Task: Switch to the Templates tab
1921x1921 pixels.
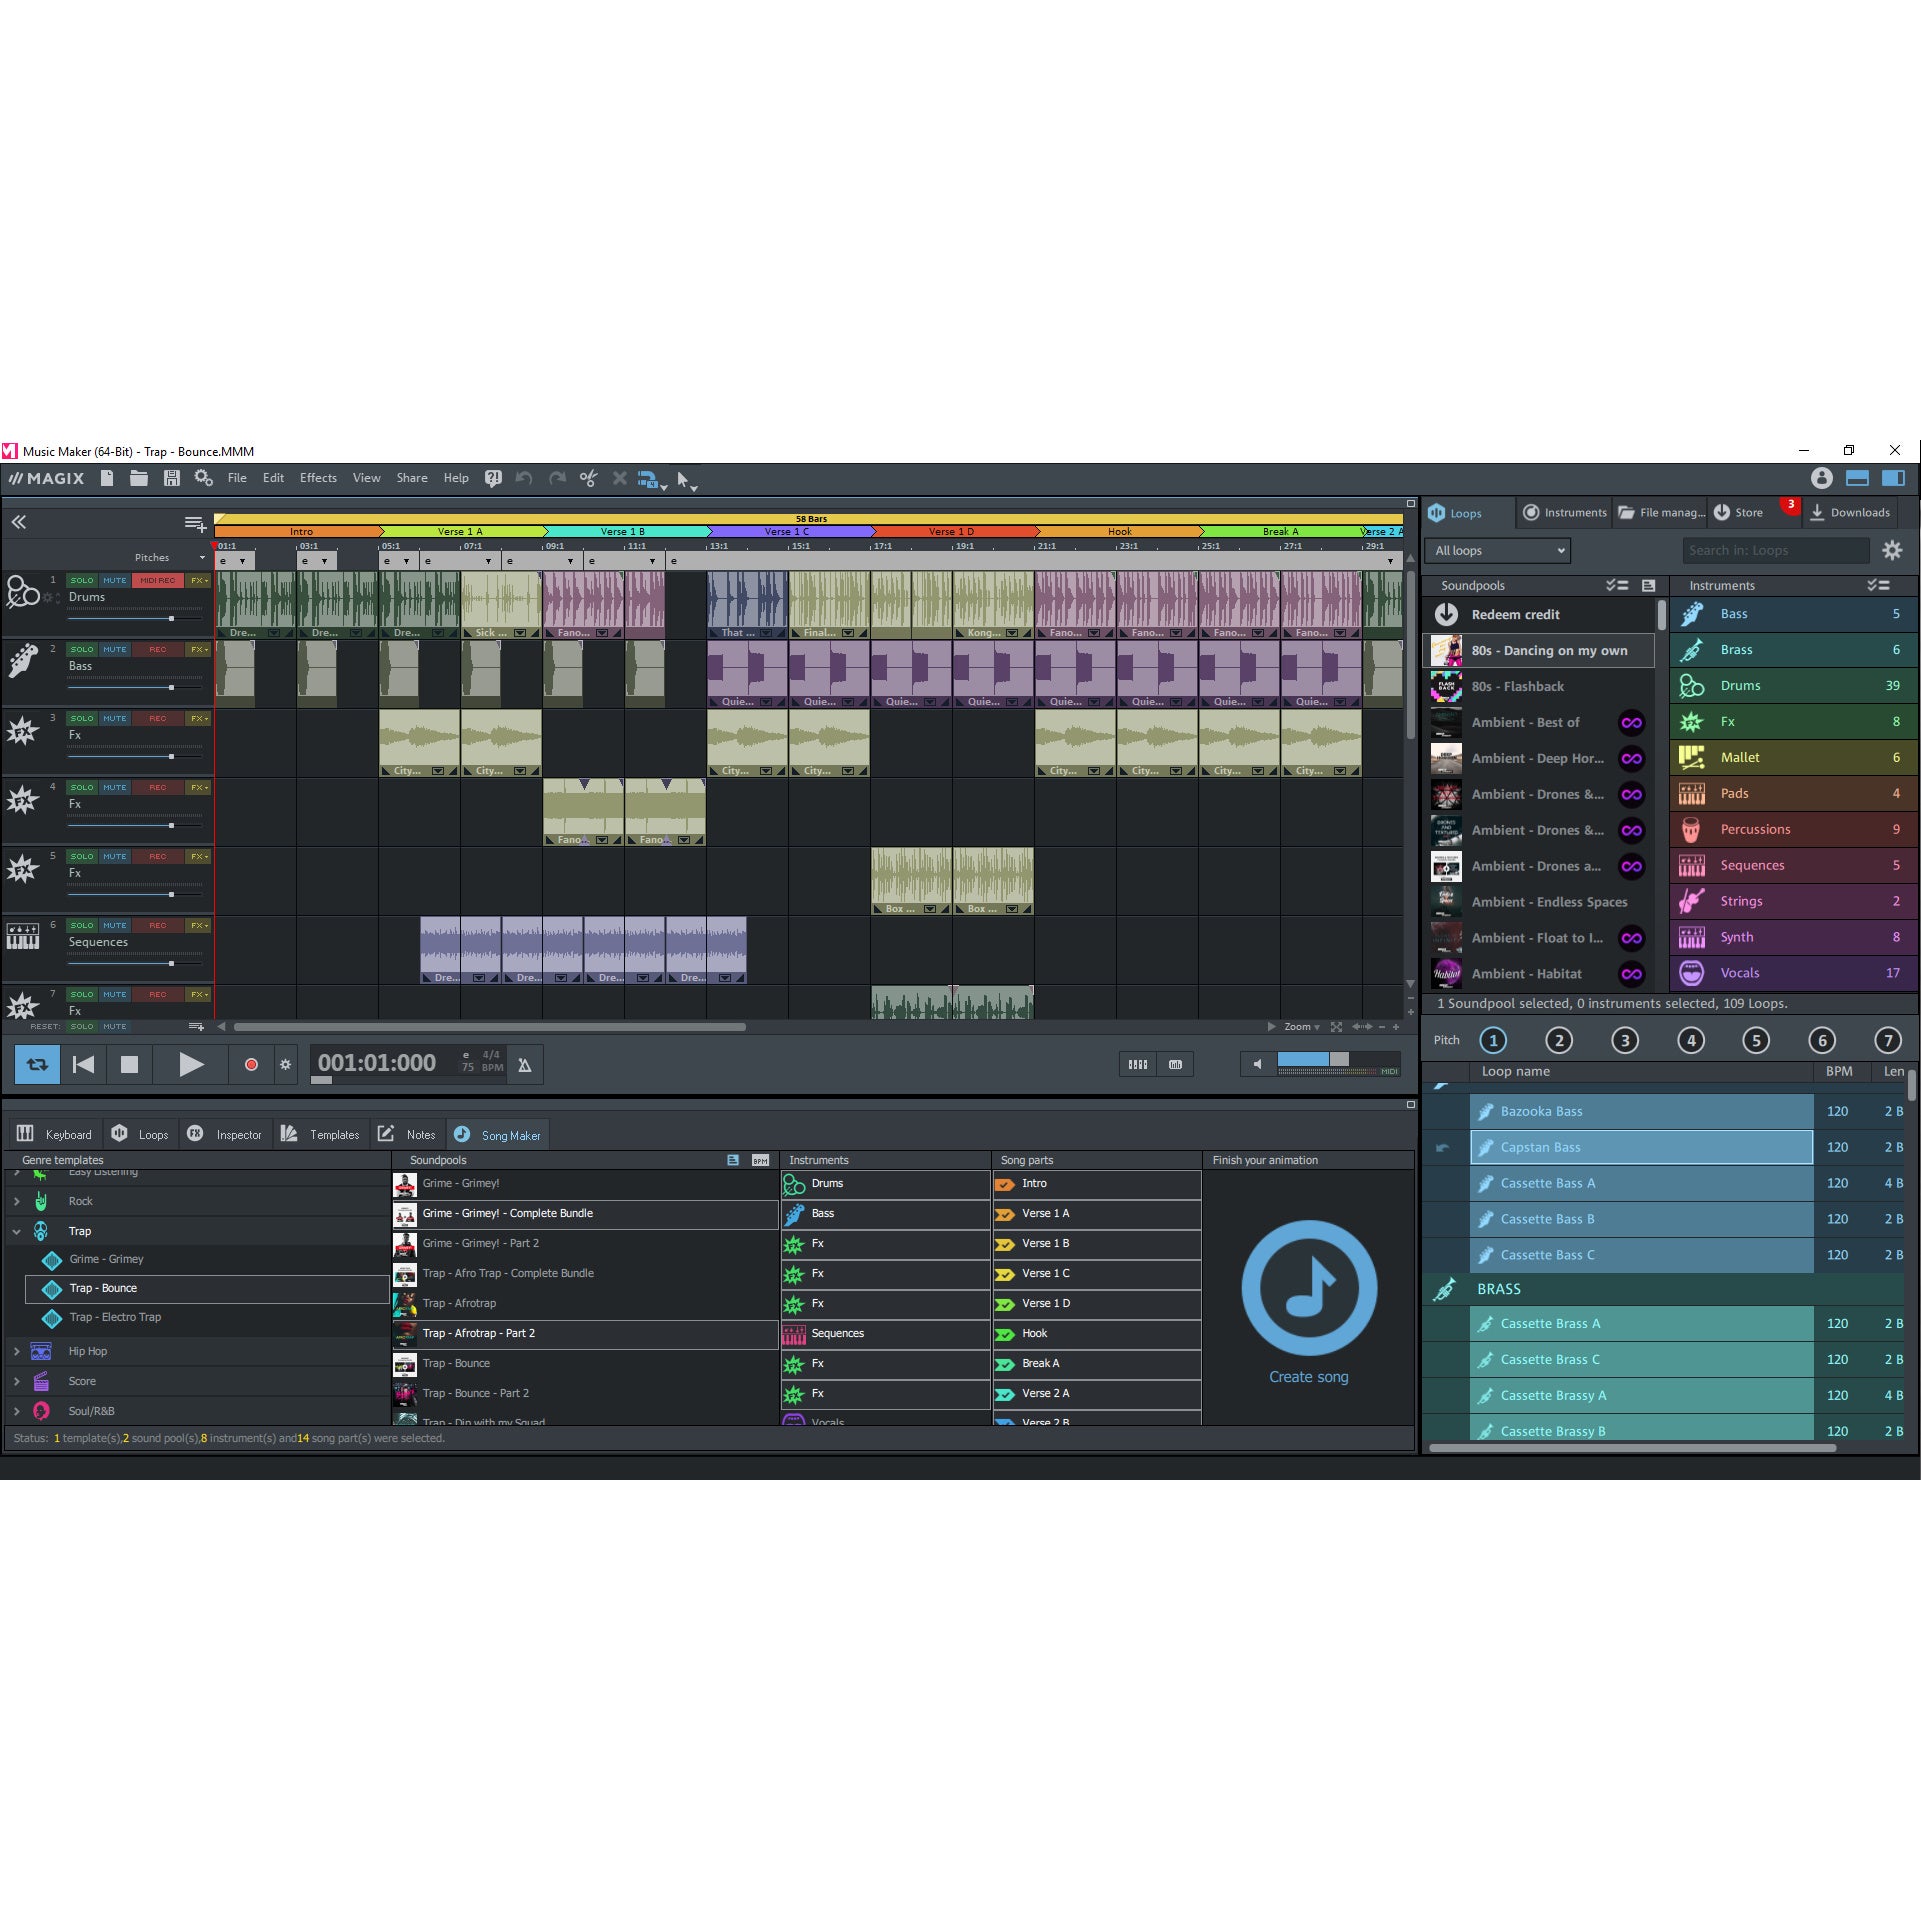Action: point(321,1135)
